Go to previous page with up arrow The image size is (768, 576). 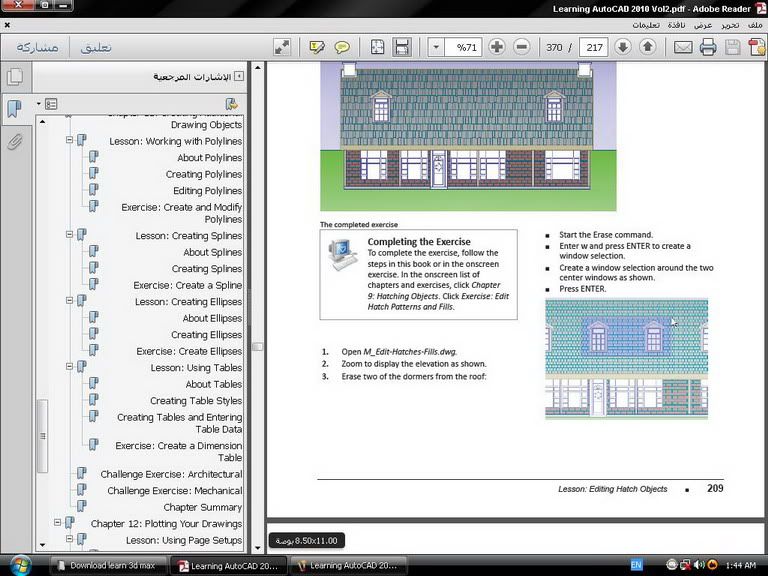pyautogui.click(x=648, y=47)
